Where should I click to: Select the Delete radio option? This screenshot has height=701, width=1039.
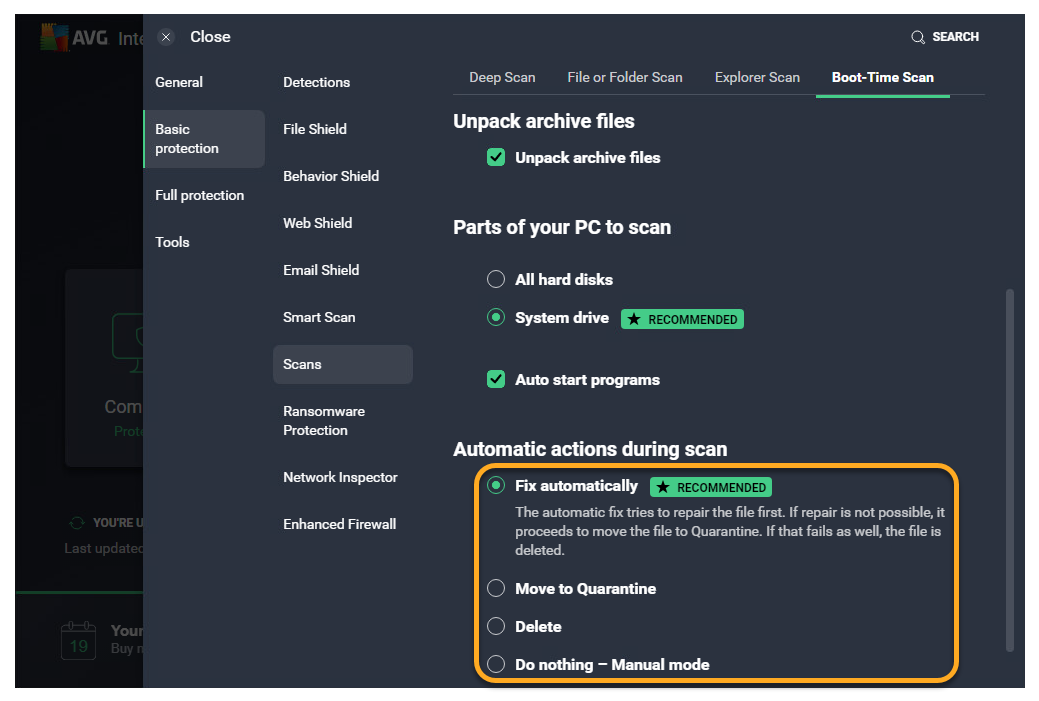point(496,627)
